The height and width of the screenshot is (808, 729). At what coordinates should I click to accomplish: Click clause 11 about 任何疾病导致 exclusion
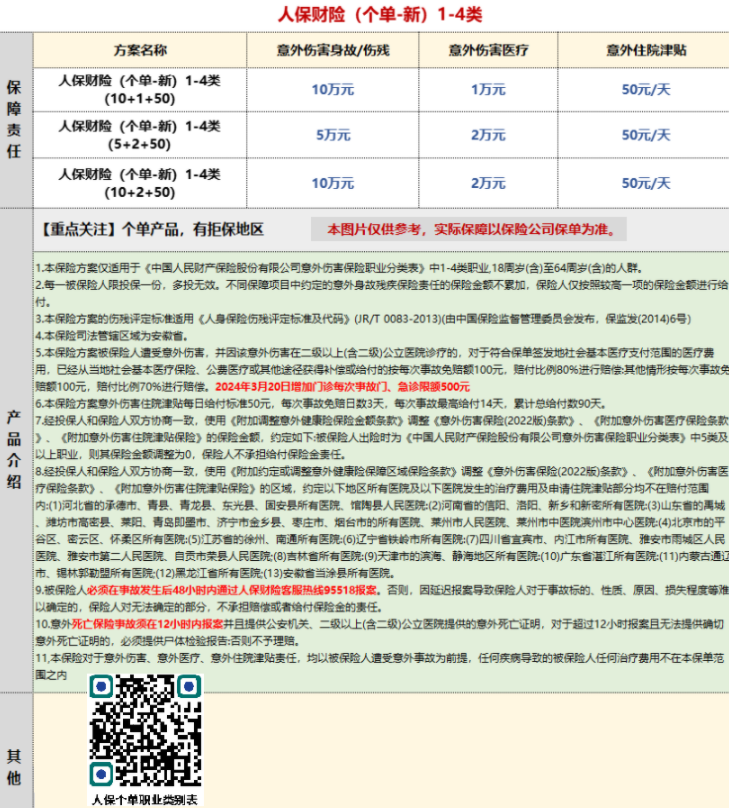[x=380, y=666]
